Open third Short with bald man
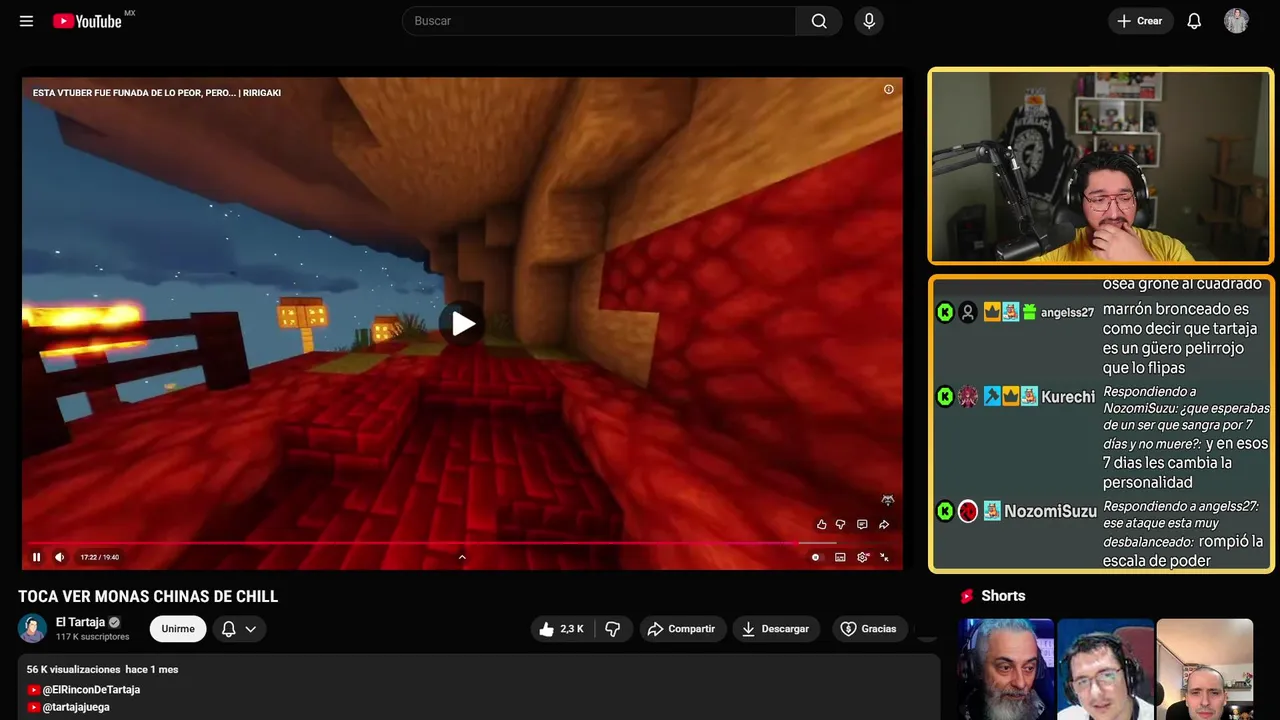The width and height of the screenshot is (1280, 720). 1205,669
